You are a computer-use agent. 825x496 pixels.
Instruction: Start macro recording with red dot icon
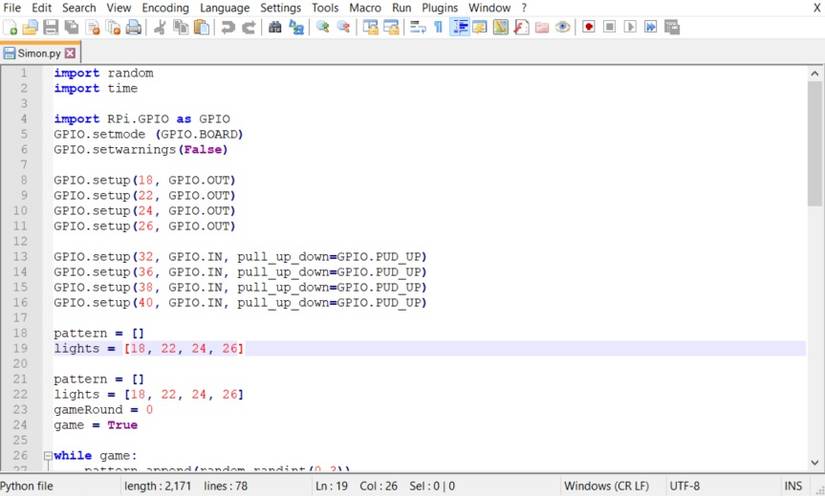[x=589, y=27]
